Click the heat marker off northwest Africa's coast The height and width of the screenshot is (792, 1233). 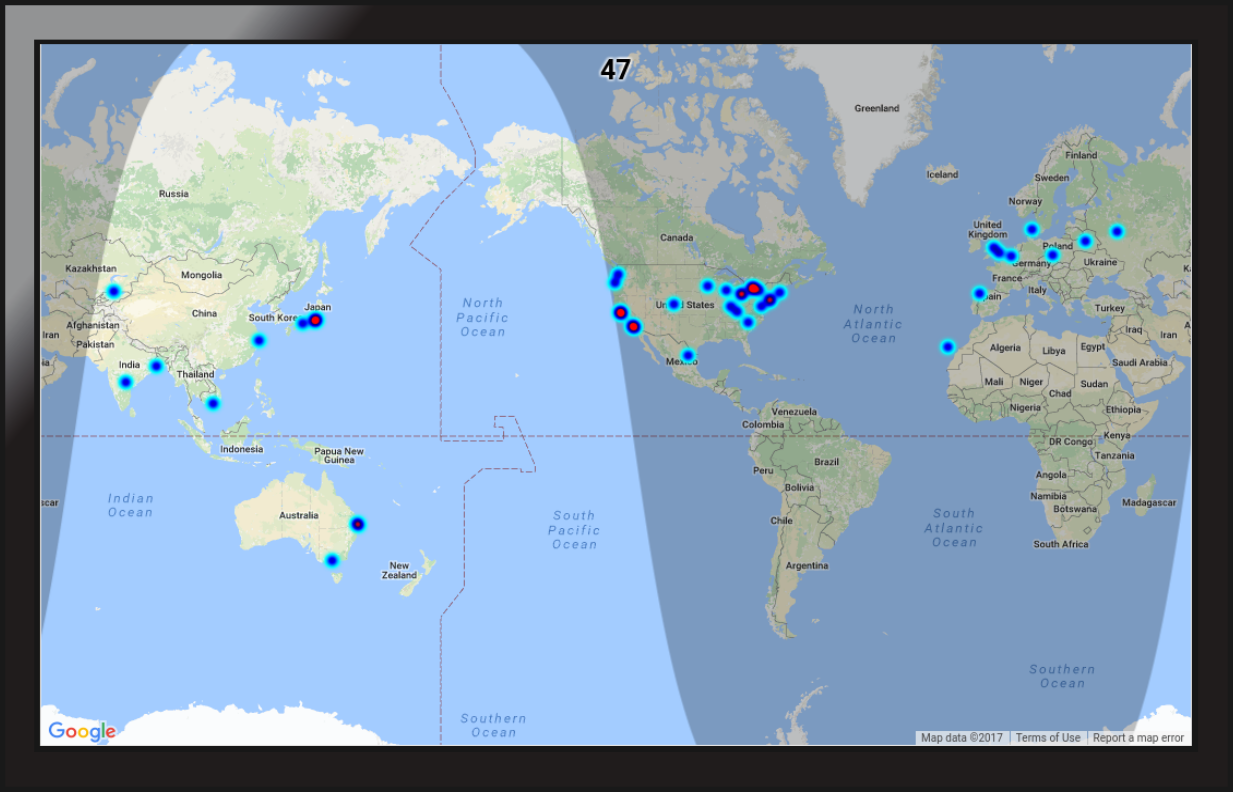click(947, 347)
